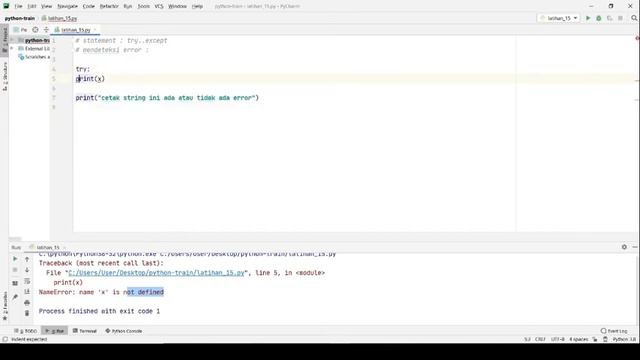Click the red error indicator at editor top-right

coord(637,38)
